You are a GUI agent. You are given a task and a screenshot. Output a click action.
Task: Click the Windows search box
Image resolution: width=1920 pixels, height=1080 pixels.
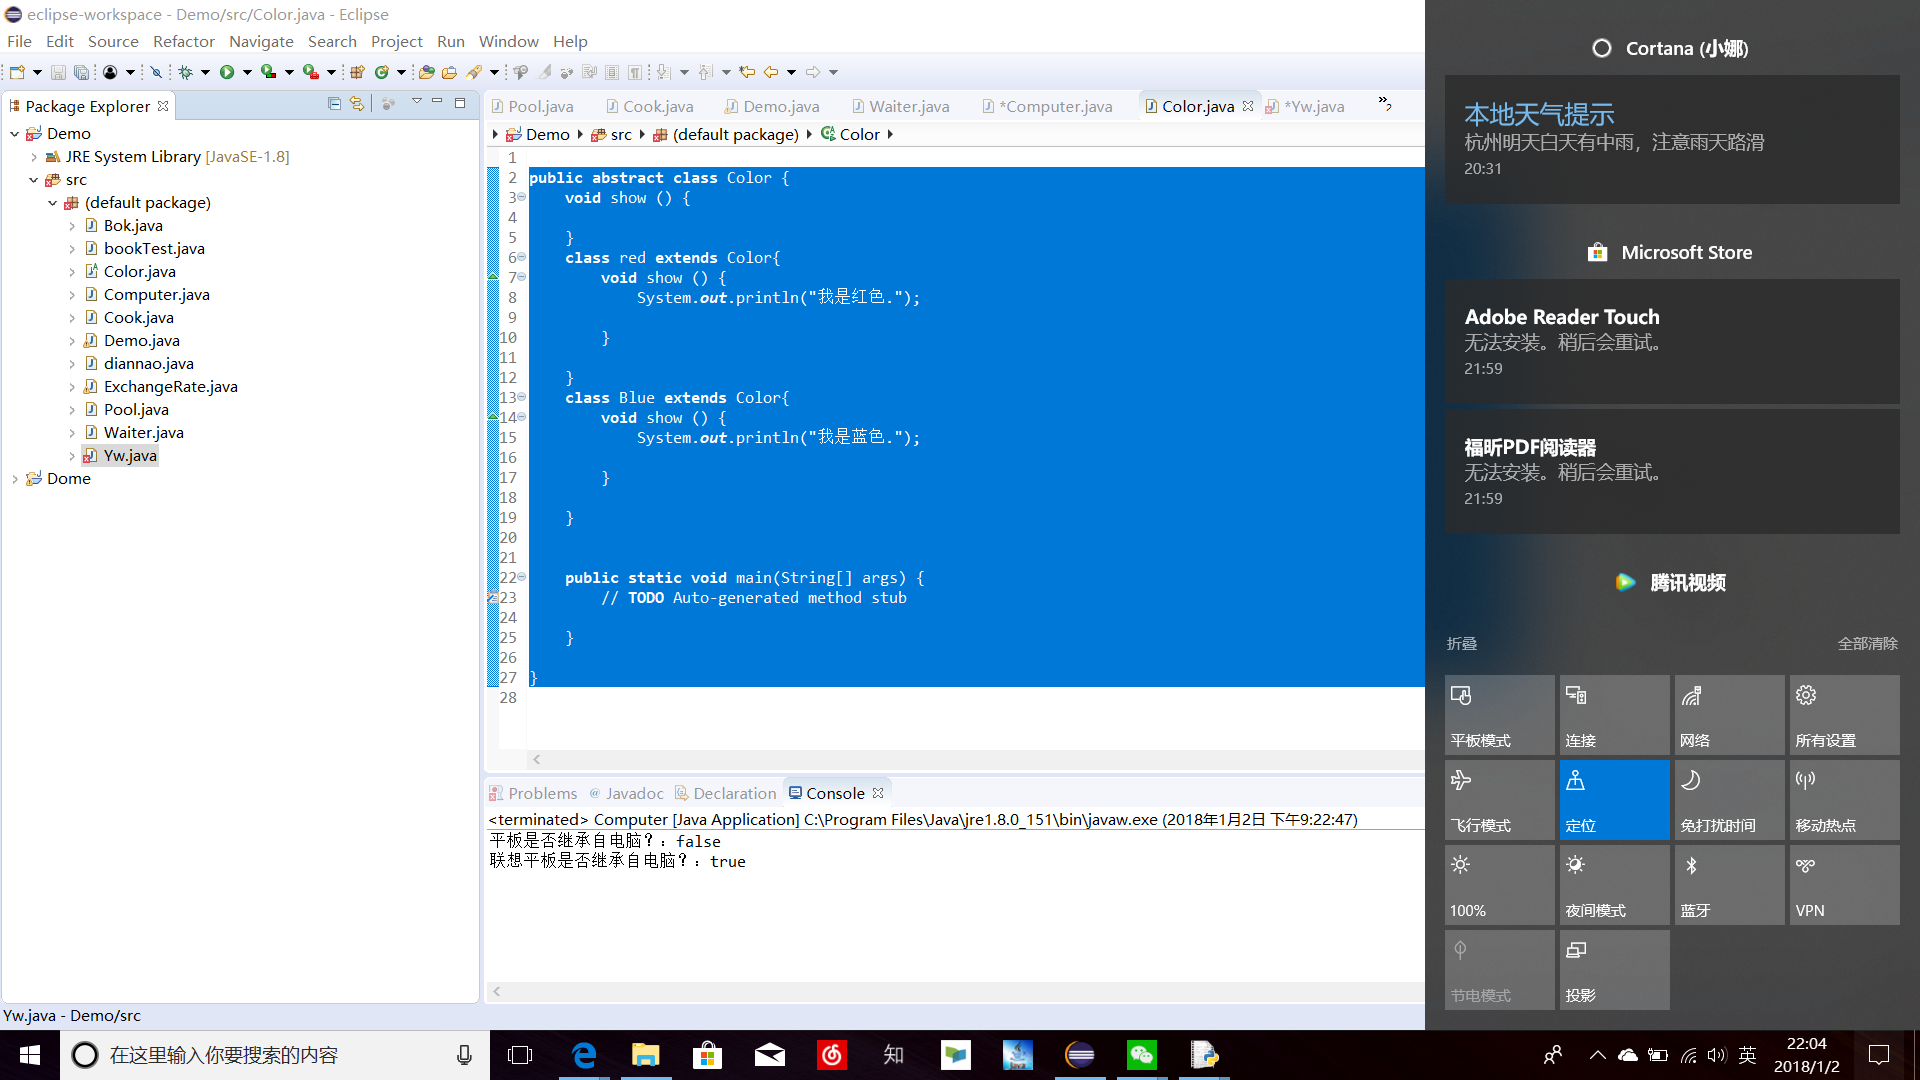[x=275, y=1055]
